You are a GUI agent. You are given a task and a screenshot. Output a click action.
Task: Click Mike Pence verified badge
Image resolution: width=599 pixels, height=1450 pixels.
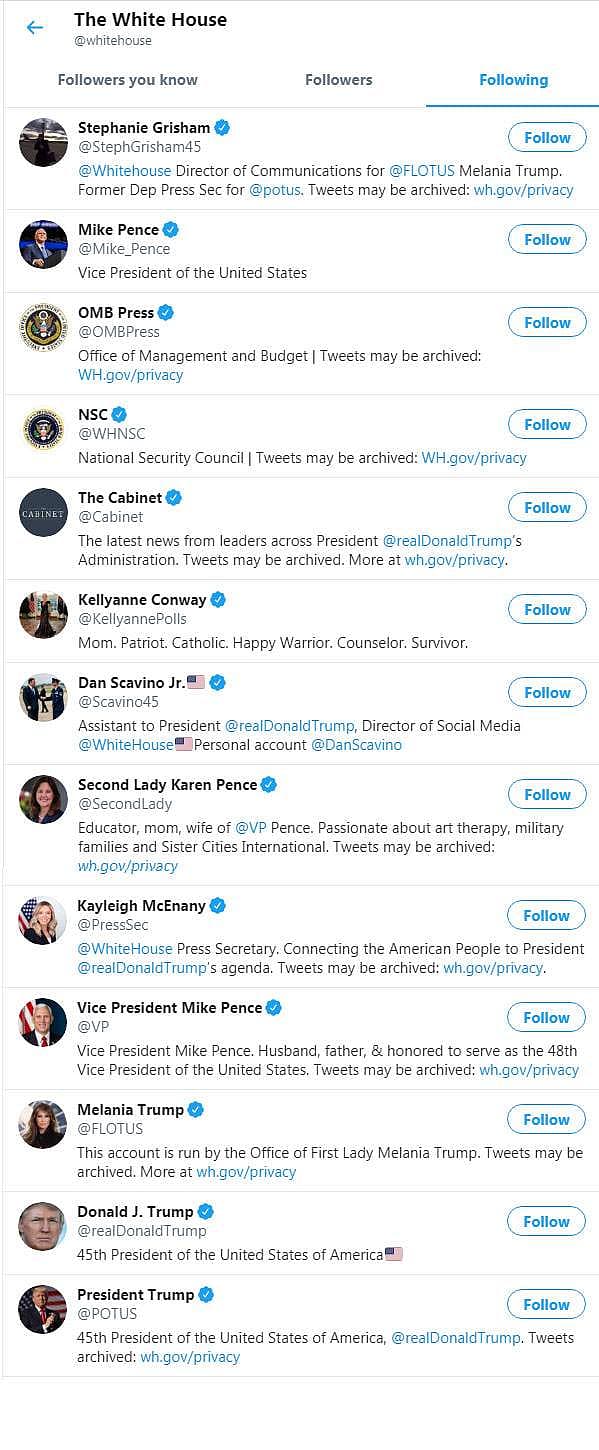pos(170,230)
